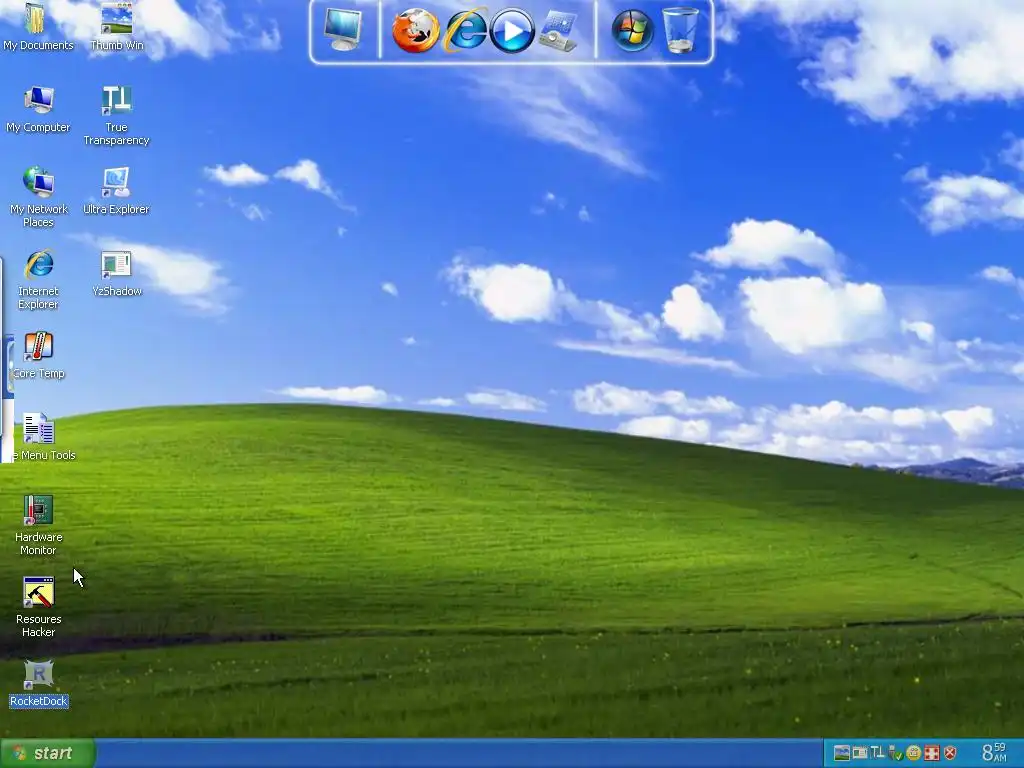1024x768 pixels.
Task: Select the RocketDock desktop shortcut
Action: [38, 684]
